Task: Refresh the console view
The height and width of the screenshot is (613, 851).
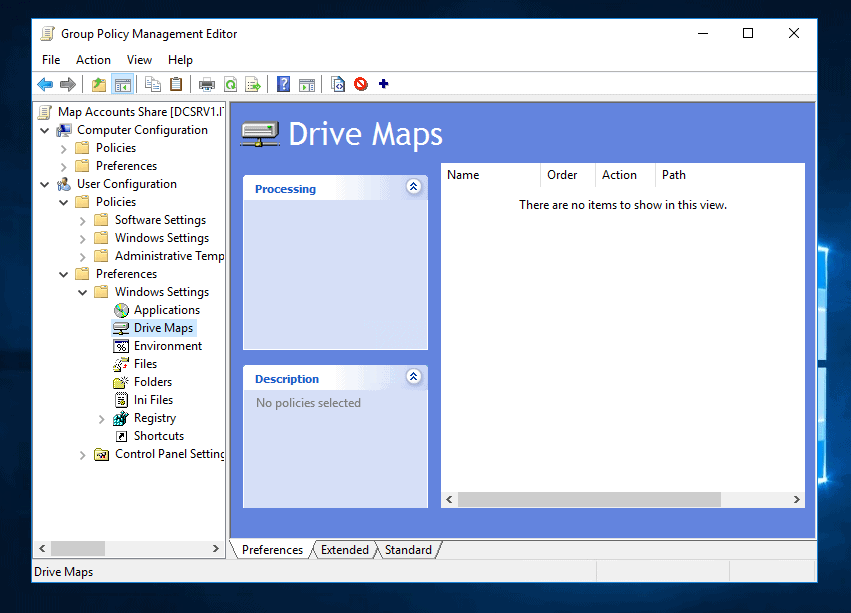Action: (x=229, y=84)
